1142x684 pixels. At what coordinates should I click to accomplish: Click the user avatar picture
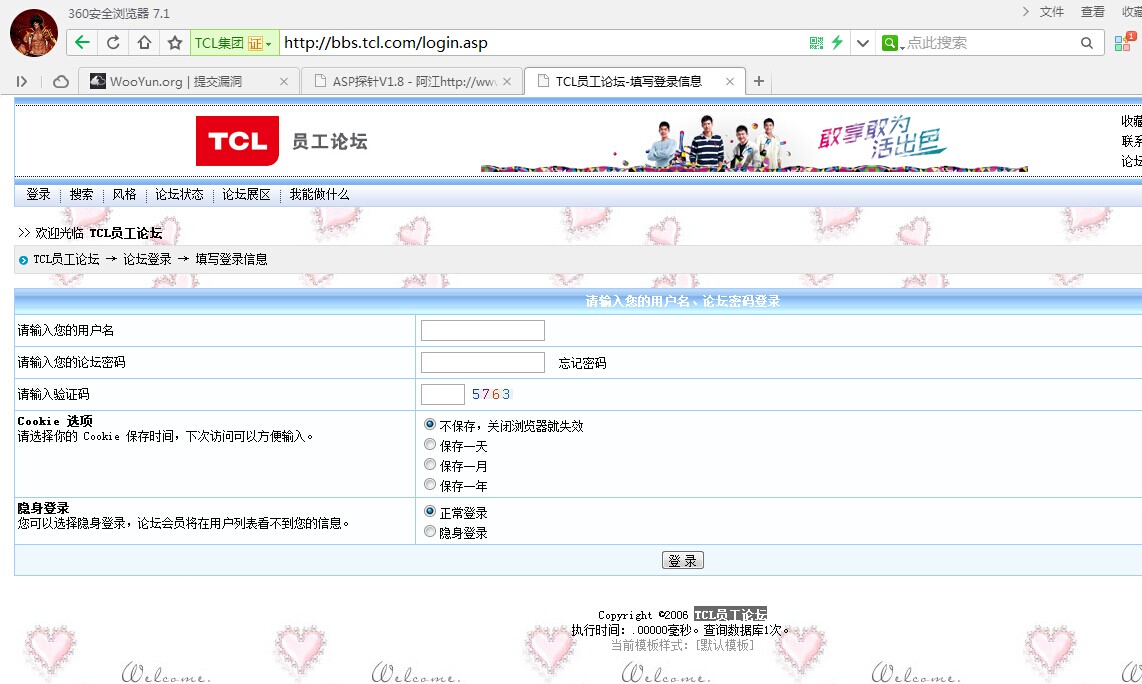pos(34,33)
